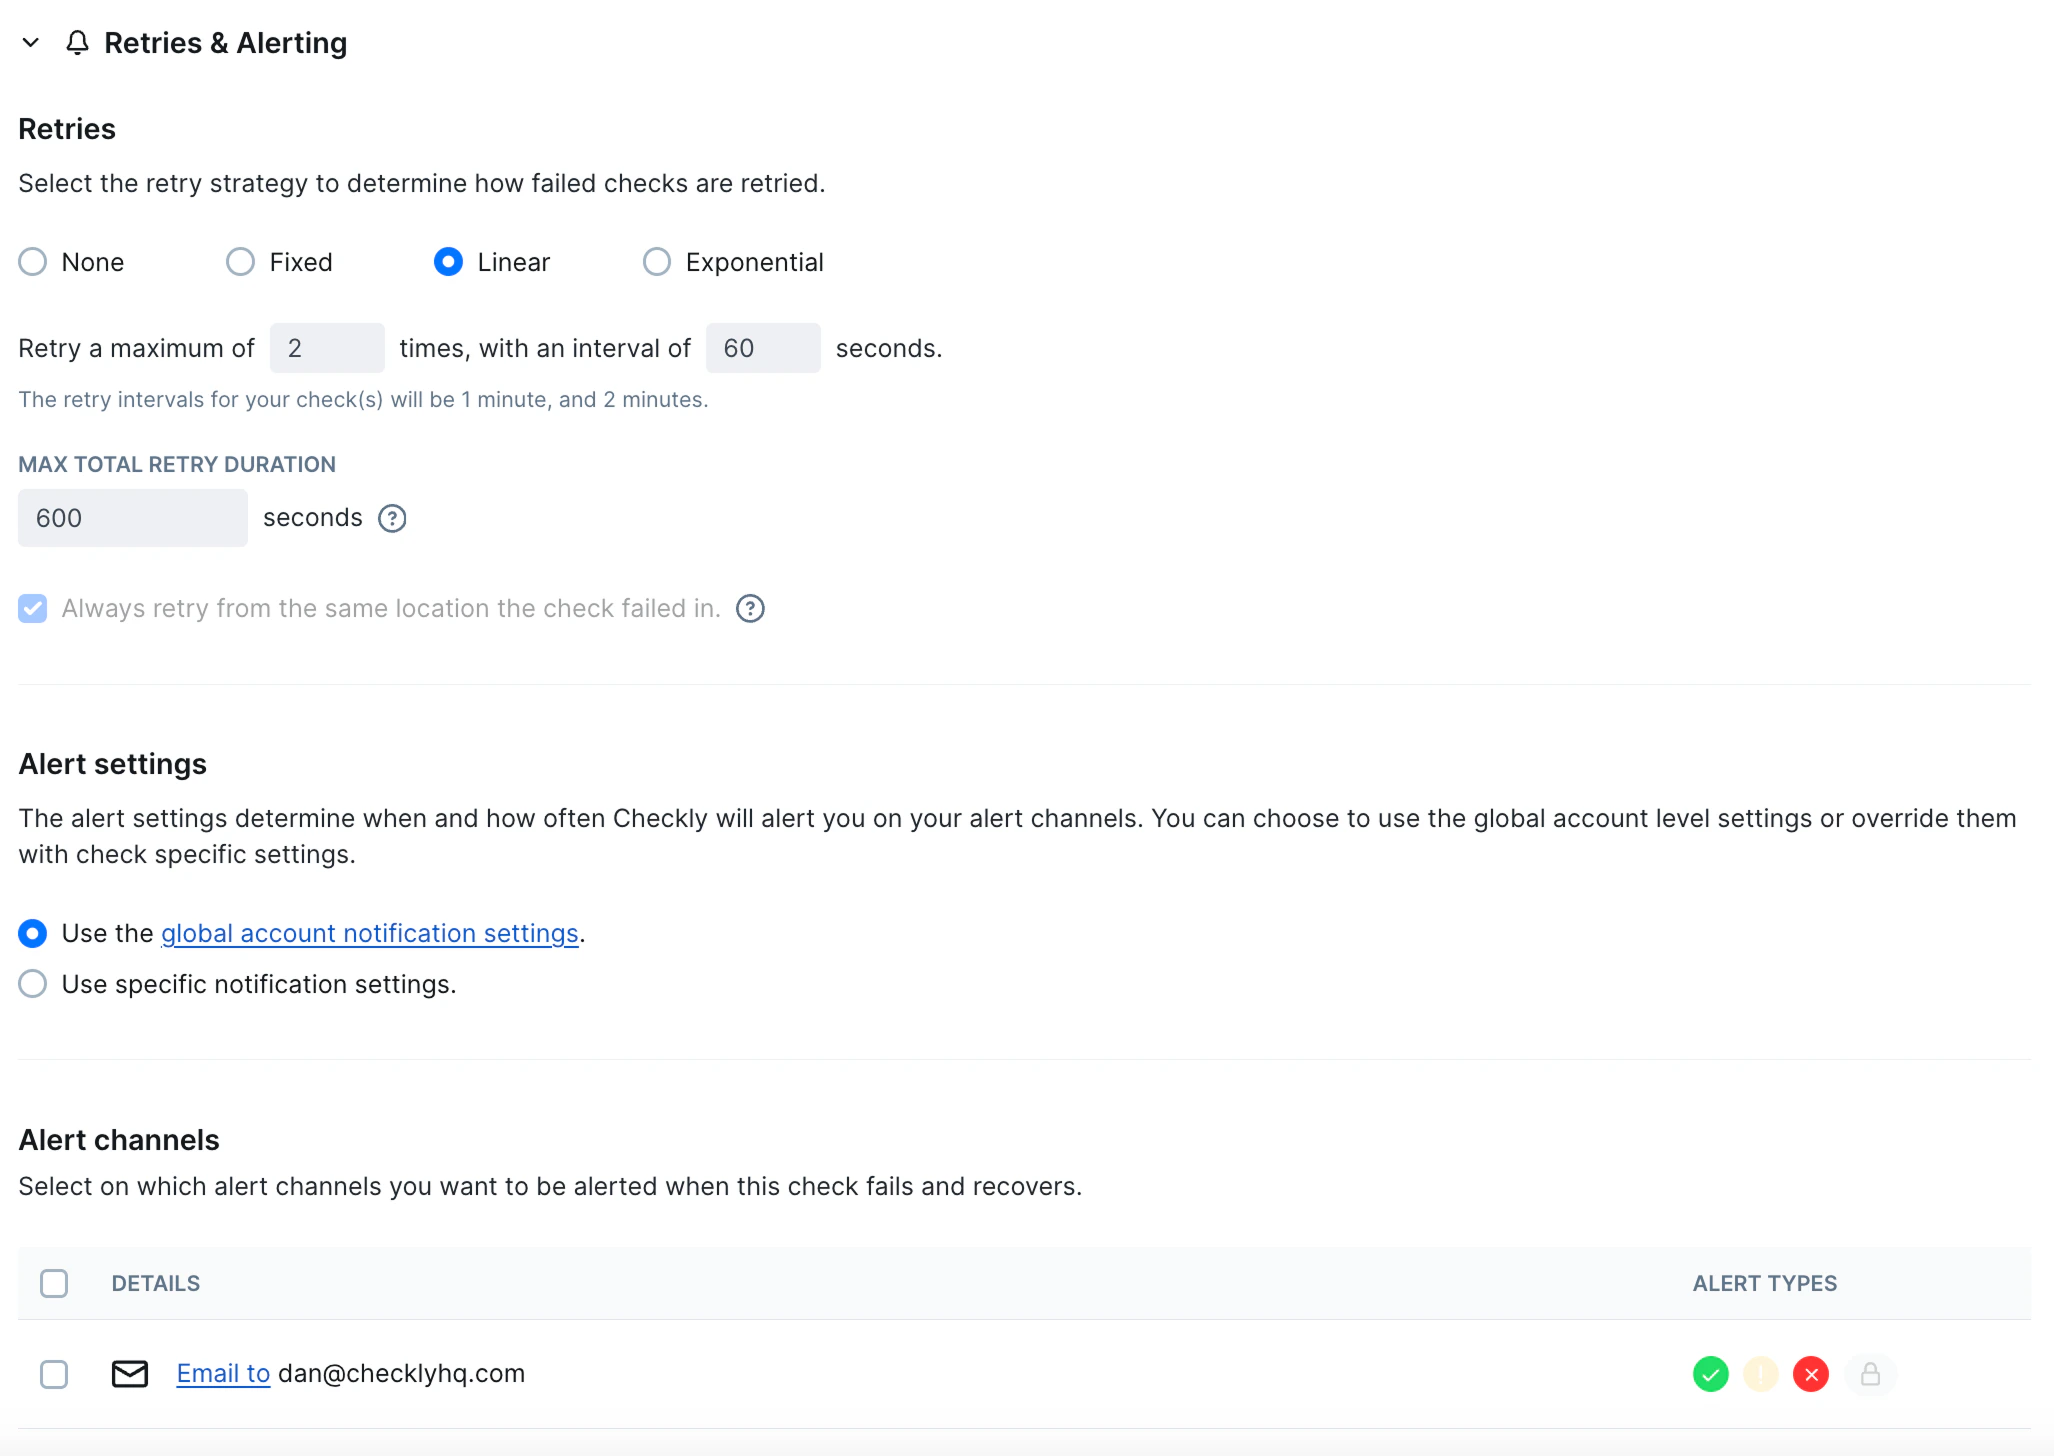2054x1456 pixels.
Task: Toggle the yellow degraded alert type icon
Action: coord(1761,1374)
